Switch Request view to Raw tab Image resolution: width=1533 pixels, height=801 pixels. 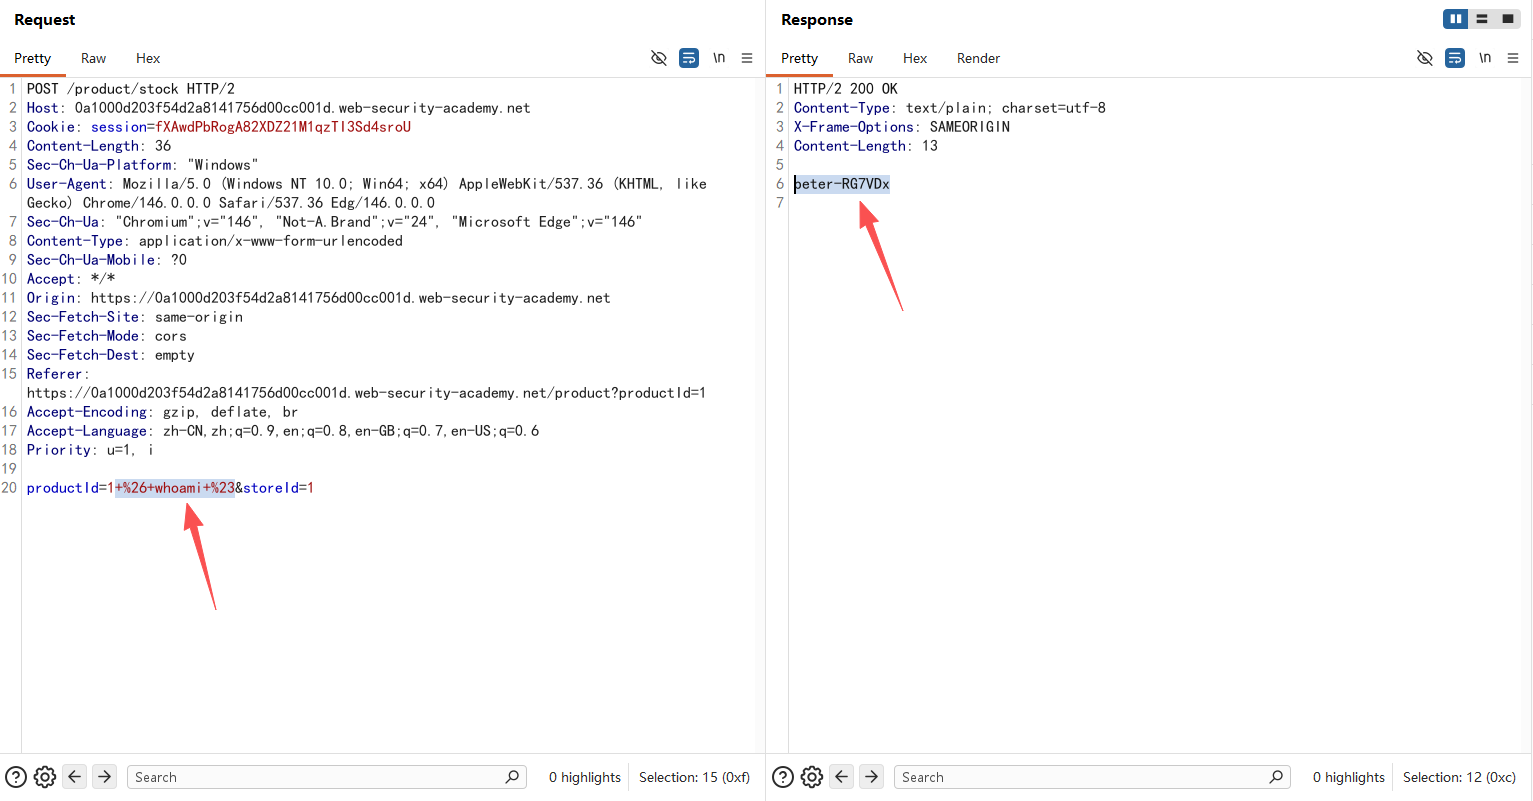[94, 58]
